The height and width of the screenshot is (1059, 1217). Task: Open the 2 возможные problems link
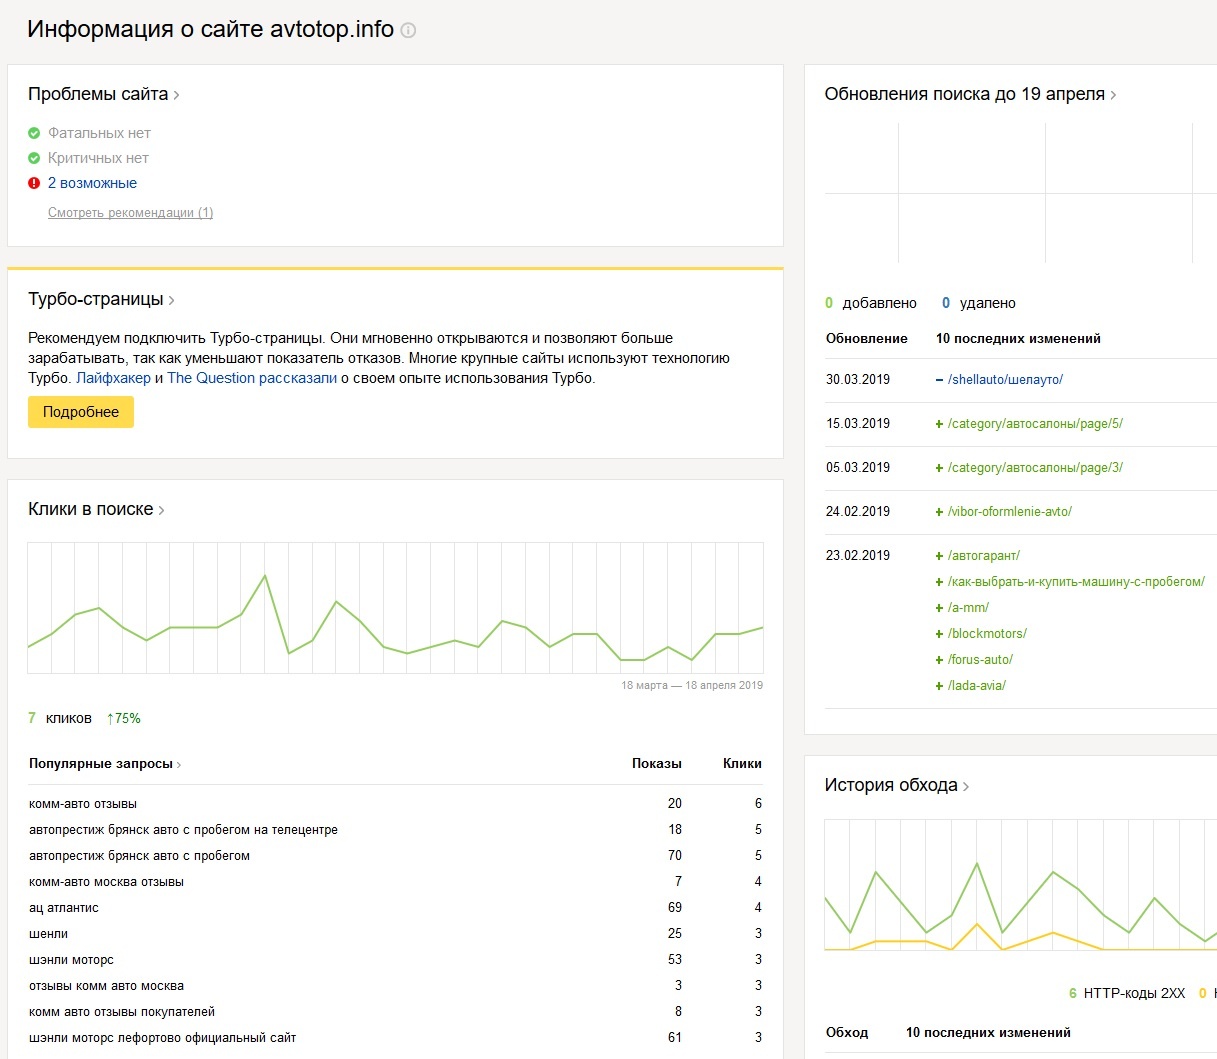coord(92,183)
